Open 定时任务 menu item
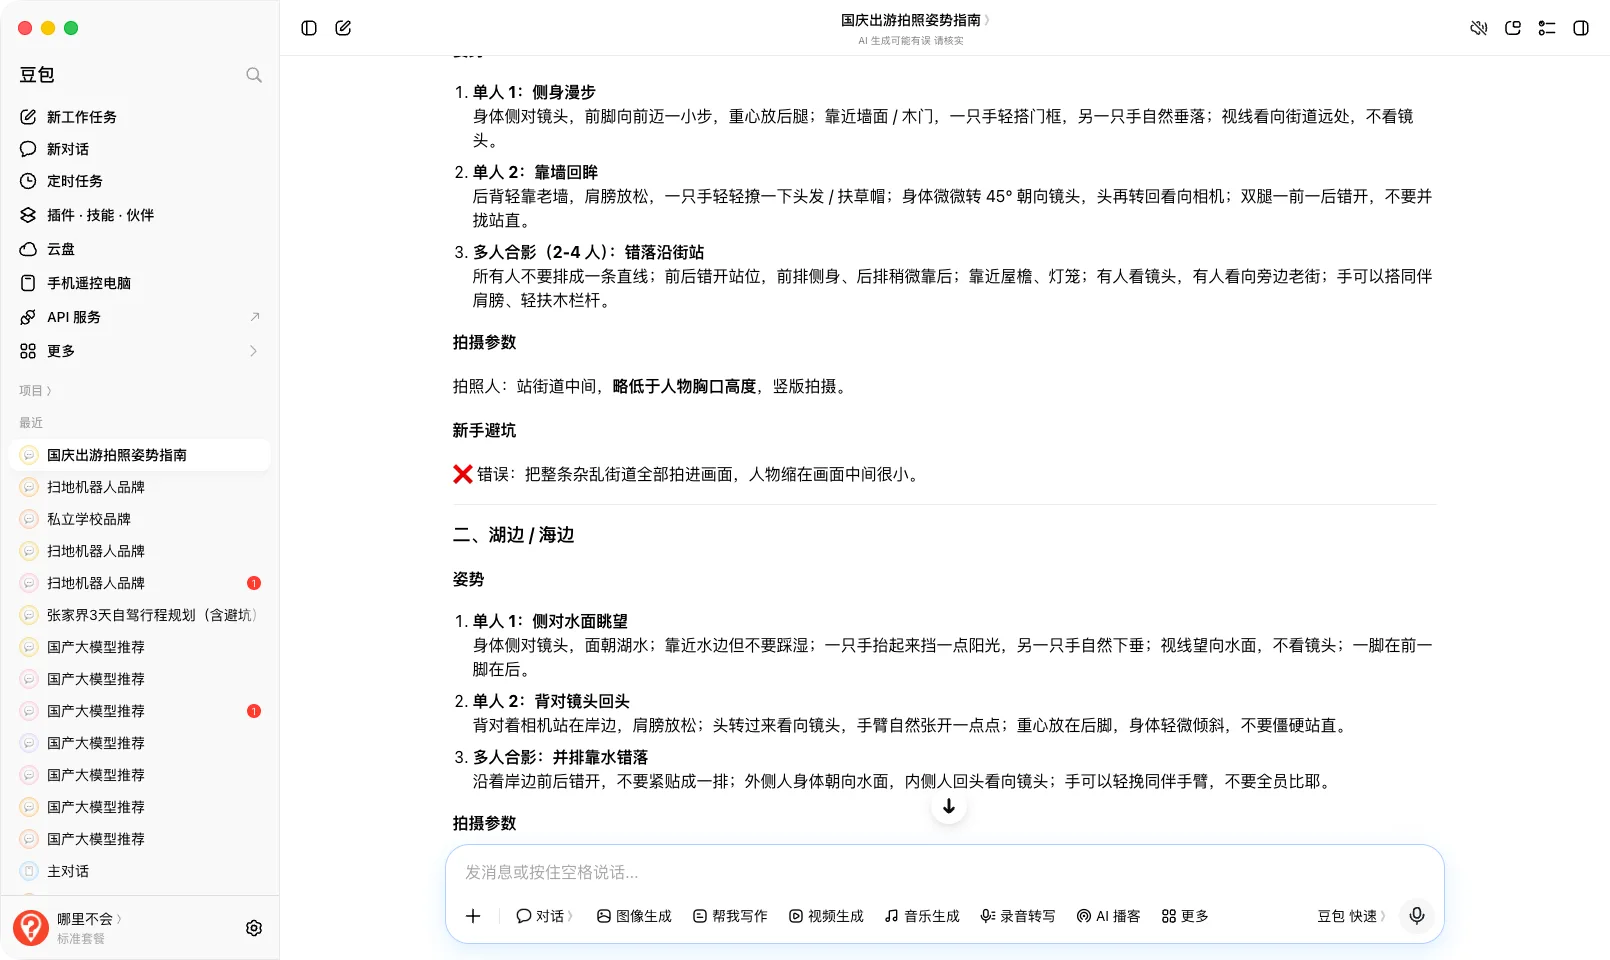Viewport: 1610px width, 960px height. coord(139,181)
